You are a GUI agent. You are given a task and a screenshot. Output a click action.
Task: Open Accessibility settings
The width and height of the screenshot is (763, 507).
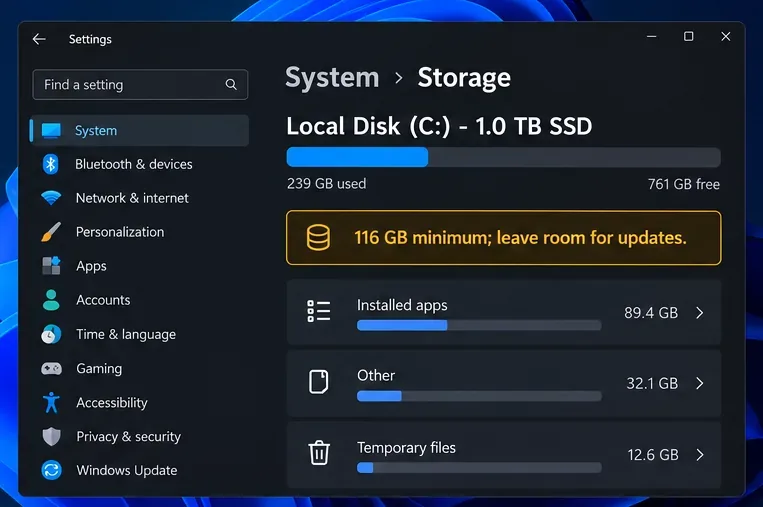tap(140, 402)
